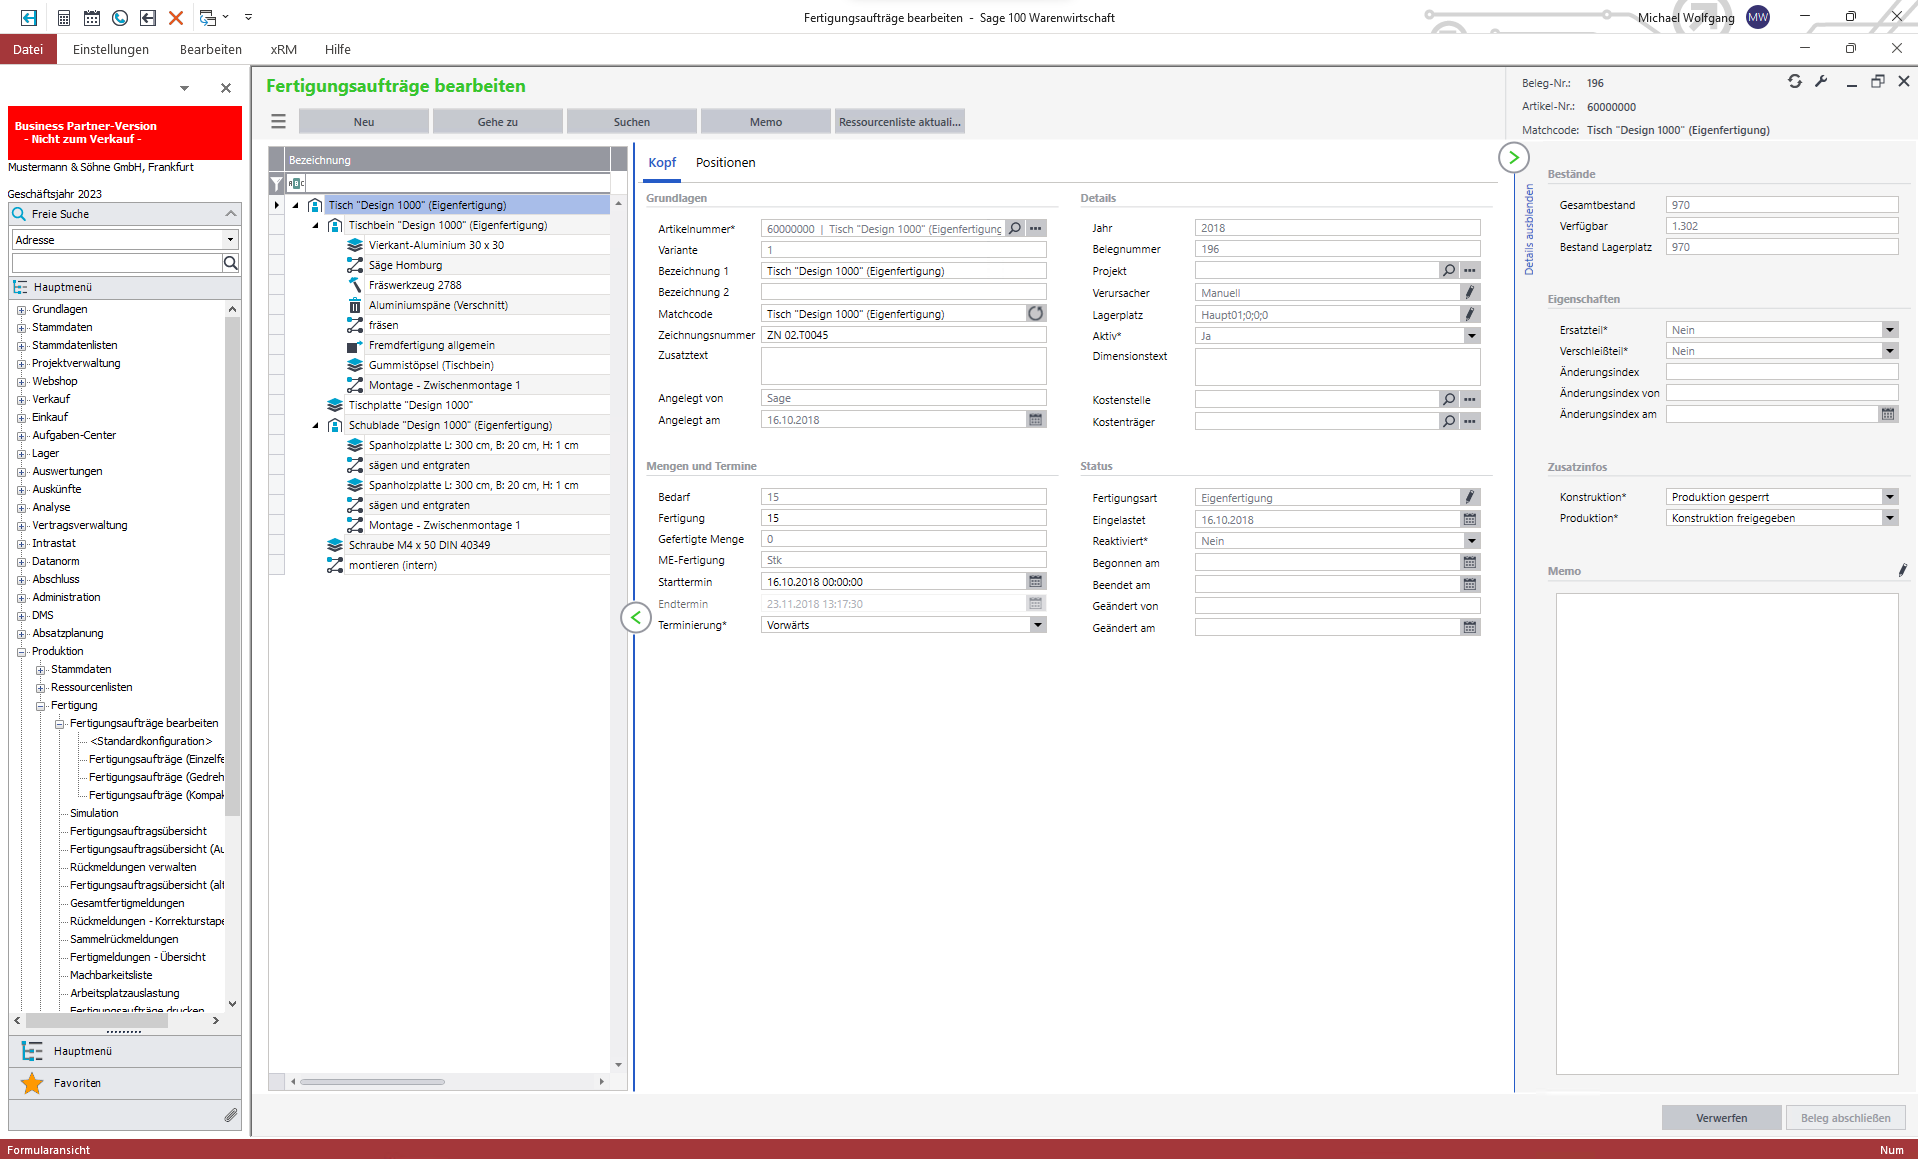Screen dimensions: 1918x1159
Task: Click the hamburger menu icon beside Neu
Action: click(x=278, y=122)
